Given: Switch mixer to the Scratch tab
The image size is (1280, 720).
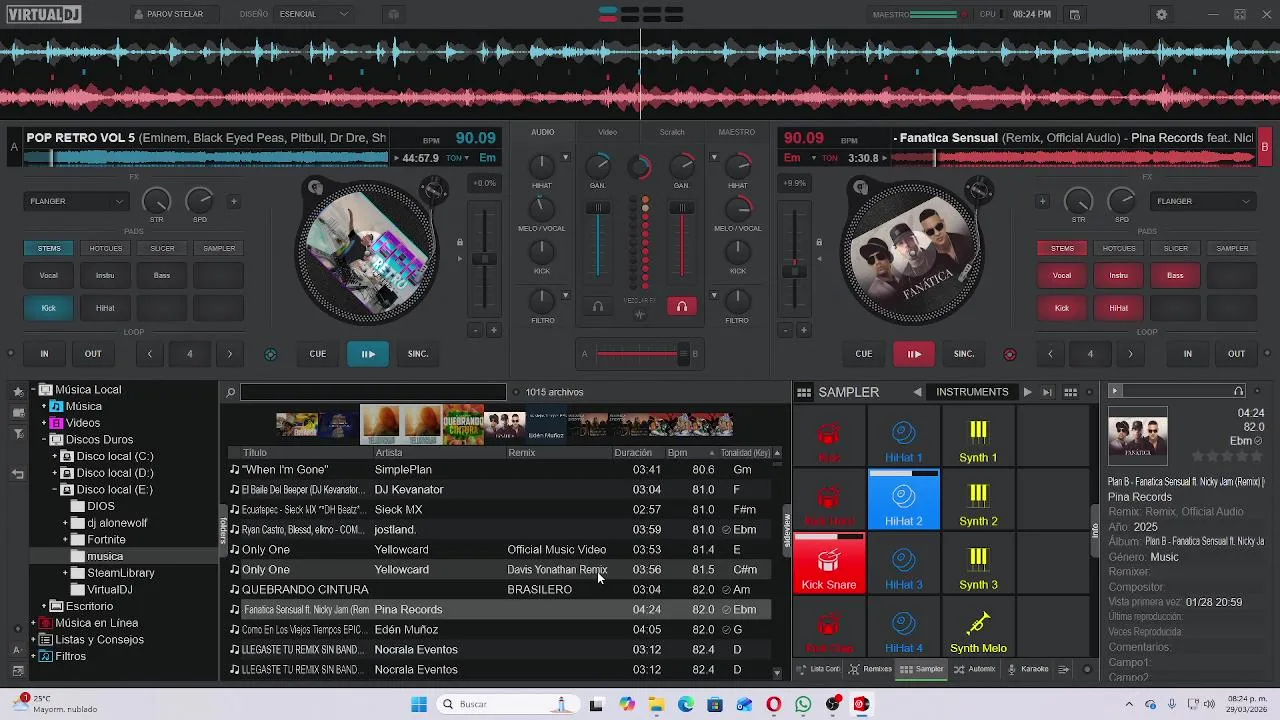Looking at the screenshot, I should click(x=672, y=132).
